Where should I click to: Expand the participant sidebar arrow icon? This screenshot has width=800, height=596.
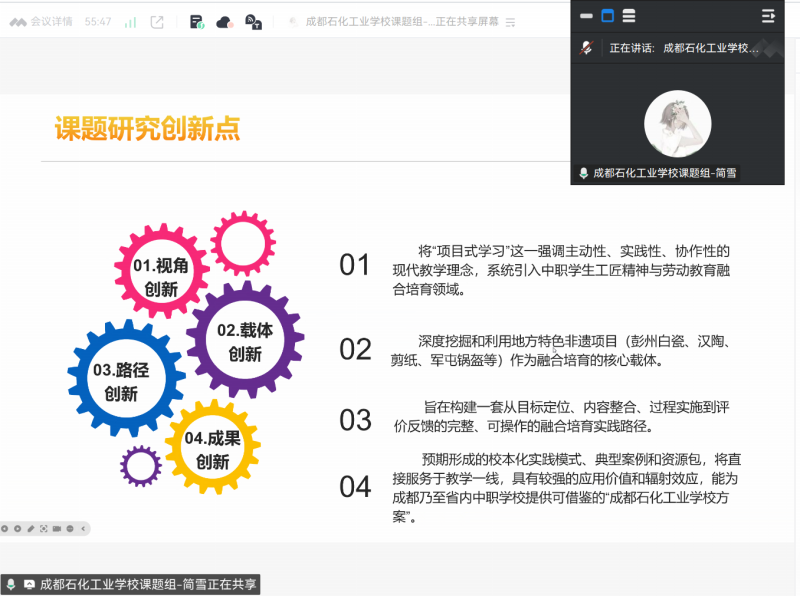pos(768,16)
